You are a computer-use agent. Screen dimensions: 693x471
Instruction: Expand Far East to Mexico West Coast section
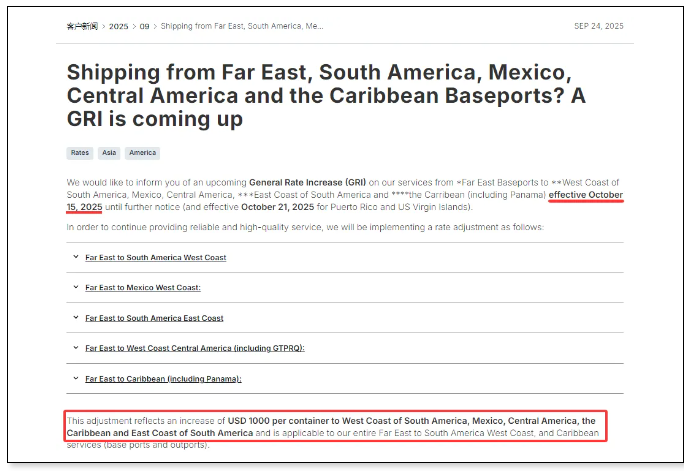click(143, 288)
